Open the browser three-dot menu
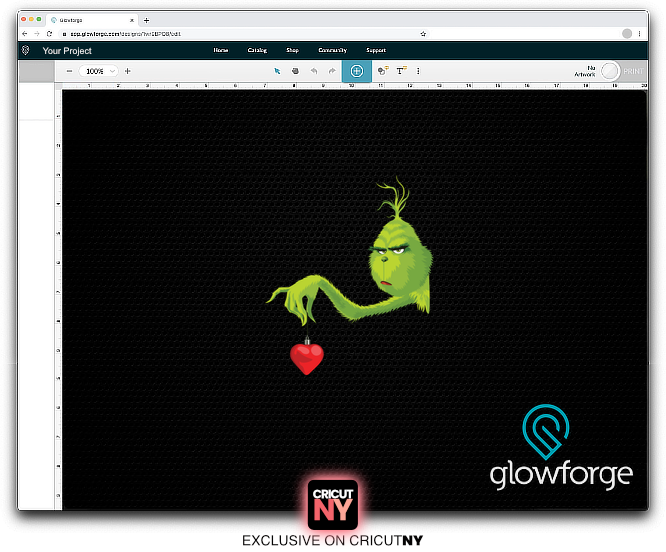Screen dimensions: 666x552 (639, 34)
